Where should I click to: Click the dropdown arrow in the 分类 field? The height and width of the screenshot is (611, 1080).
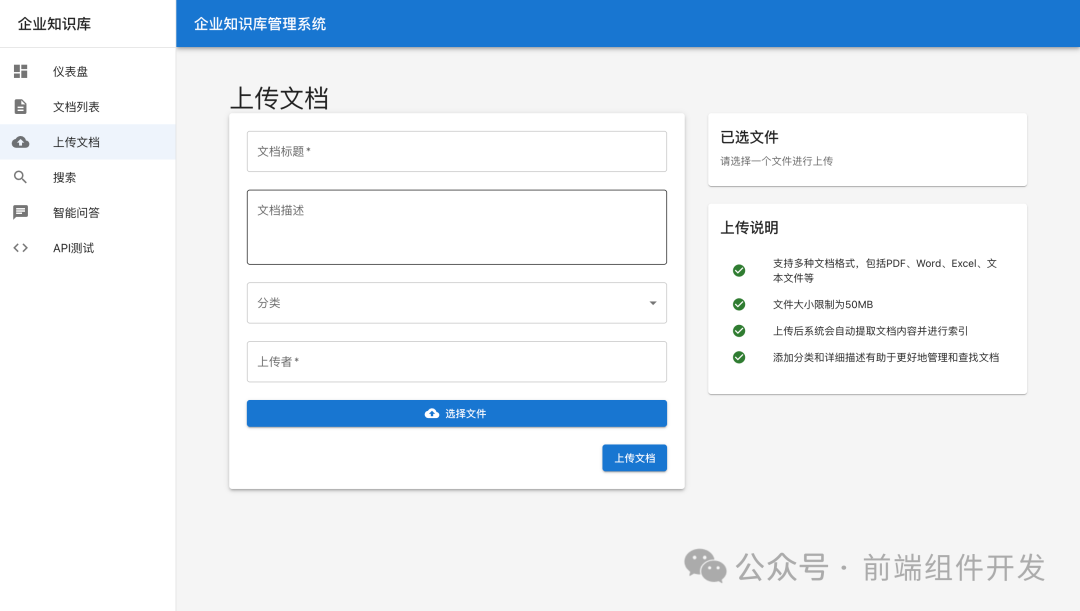pos(652,302)
